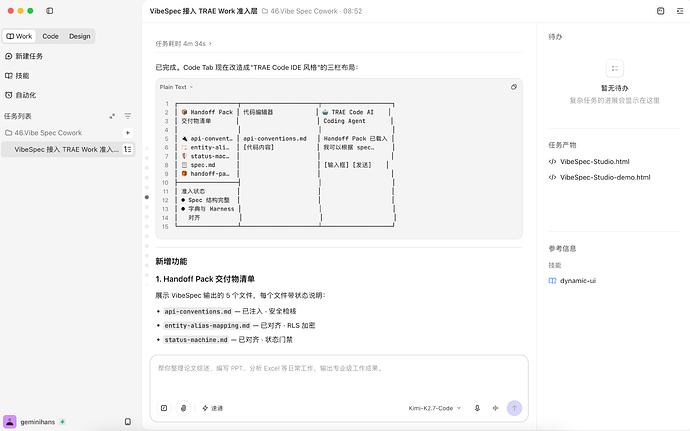The width and height of the screenshot is (690, 431).
Task: Click the api-conventions.md inline code
Action: click(198, 311)
